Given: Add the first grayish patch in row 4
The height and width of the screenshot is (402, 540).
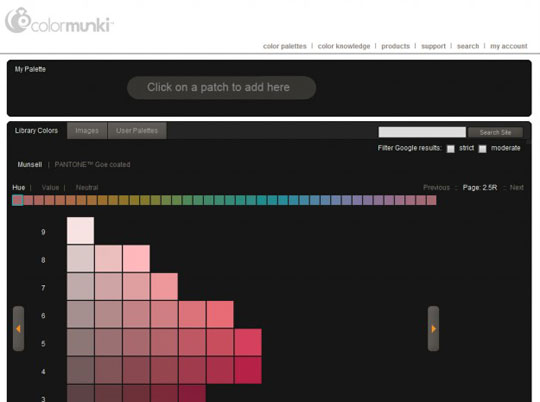Looking at the screenshot, I should pos(80,370).
